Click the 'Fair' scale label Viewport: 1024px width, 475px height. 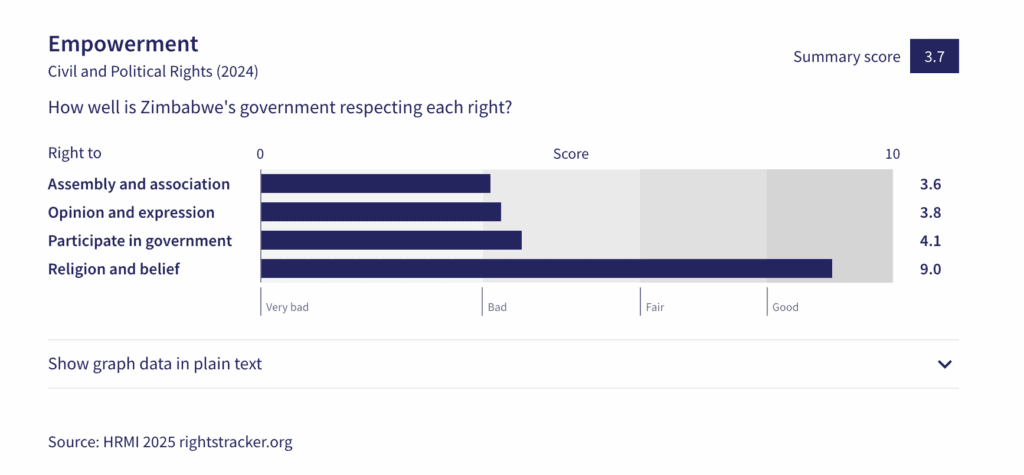coord(655,307)
